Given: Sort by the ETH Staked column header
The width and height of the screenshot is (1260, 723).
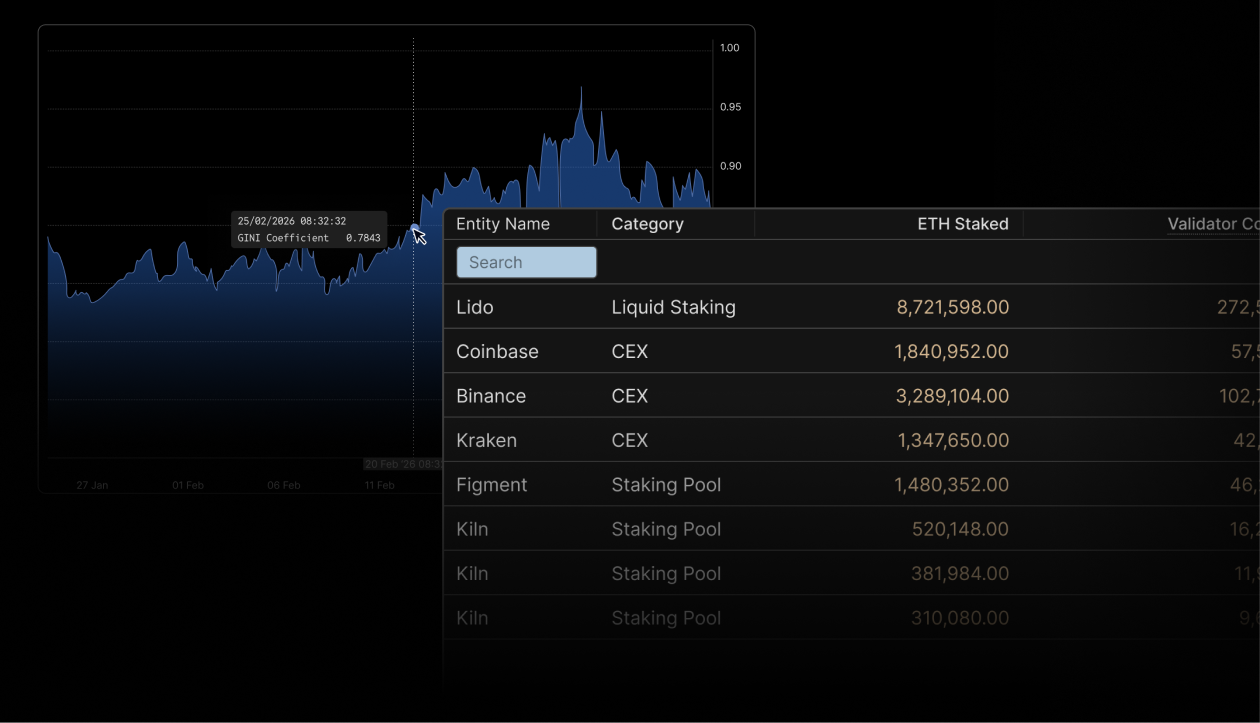Looking at the screenshot, I should point(963,224).
